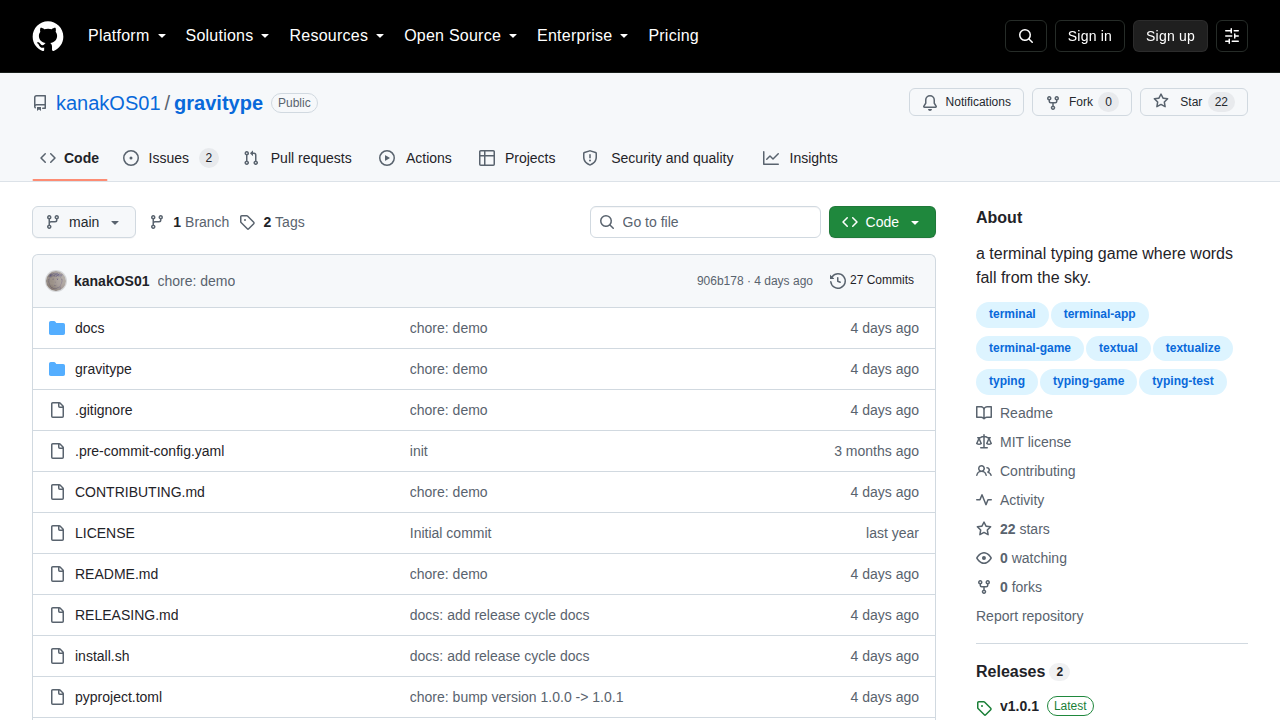1280x720 pixels.
Task: Click the Star icon for the repository
Action: tap(1161, 102)
